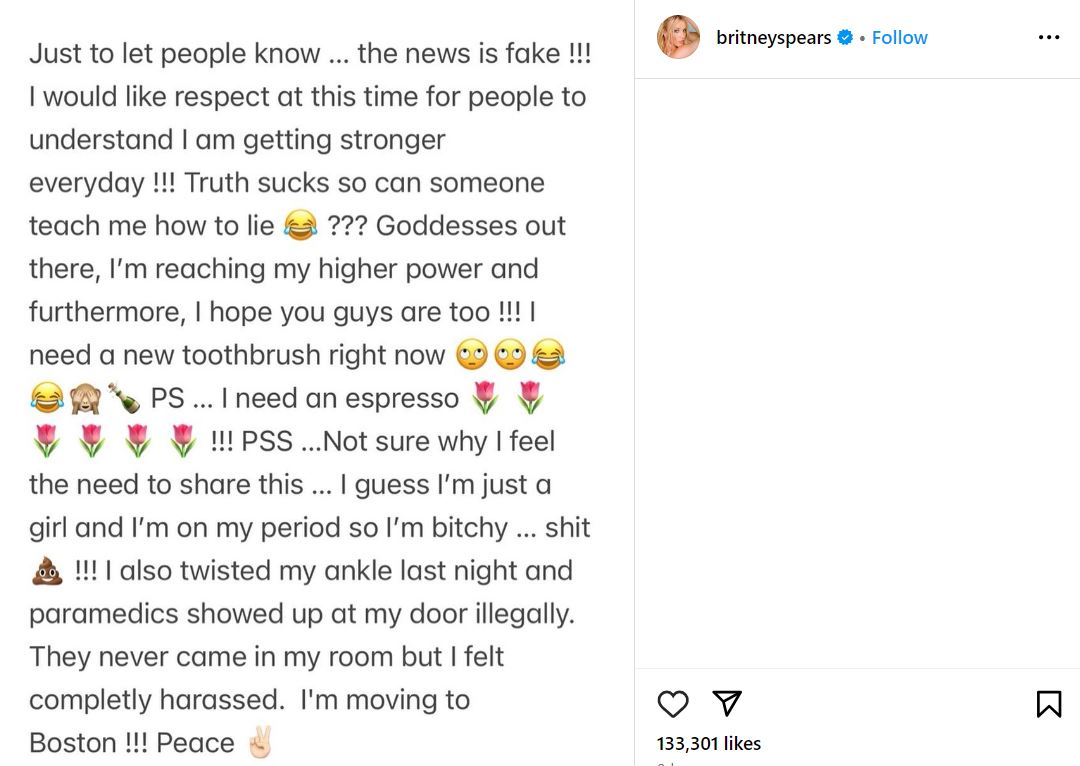The image size is (1080, 766).
Task: Click the blue verified badge
Action: [x=845, y=38]
